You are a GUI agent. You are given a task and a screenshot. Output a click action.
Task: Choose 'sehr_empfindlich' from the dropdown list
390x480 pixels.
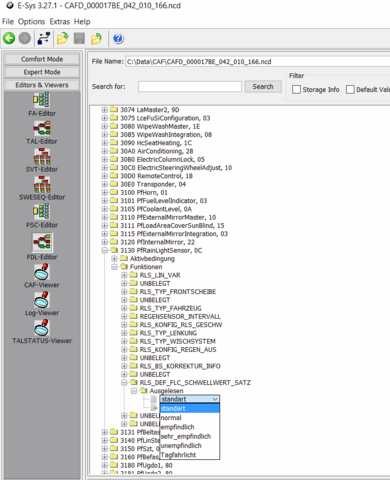[189, 436]
